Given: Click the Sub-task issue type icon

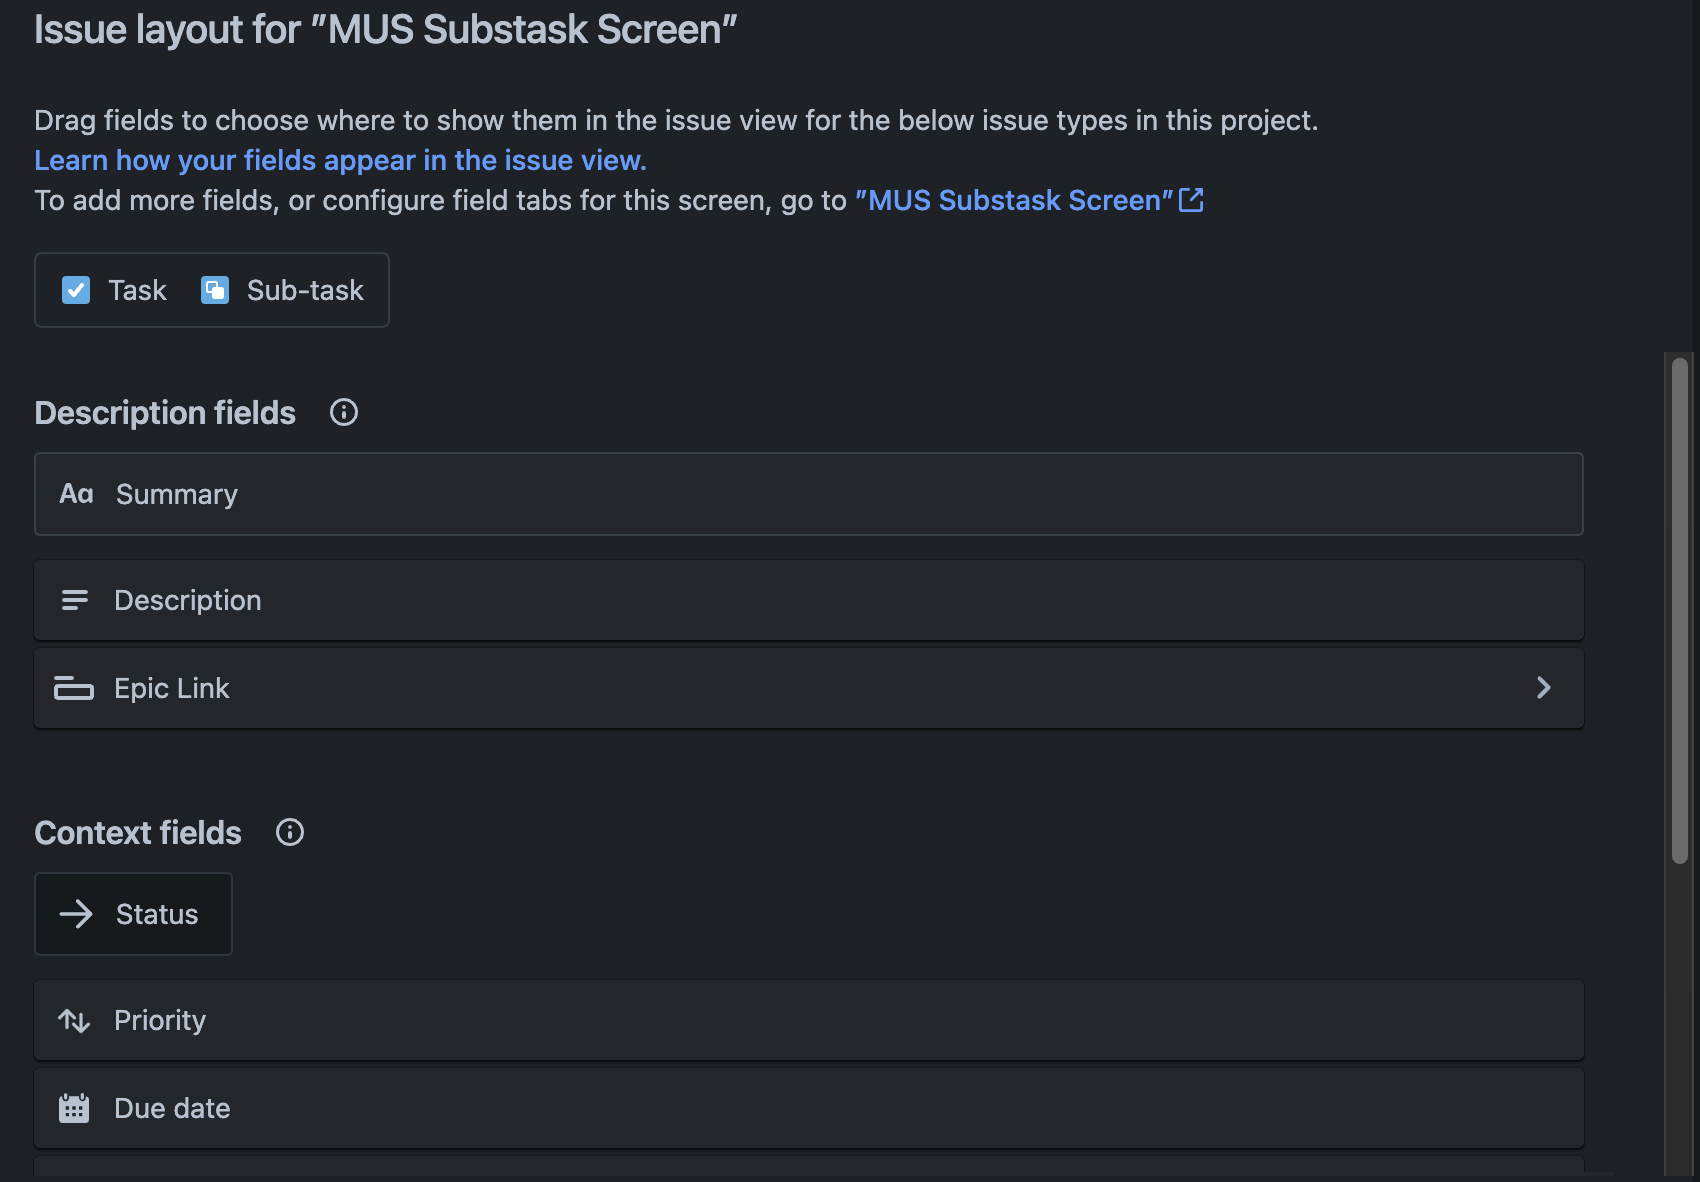Looking at the screenshot, I should tap(216, 290).
